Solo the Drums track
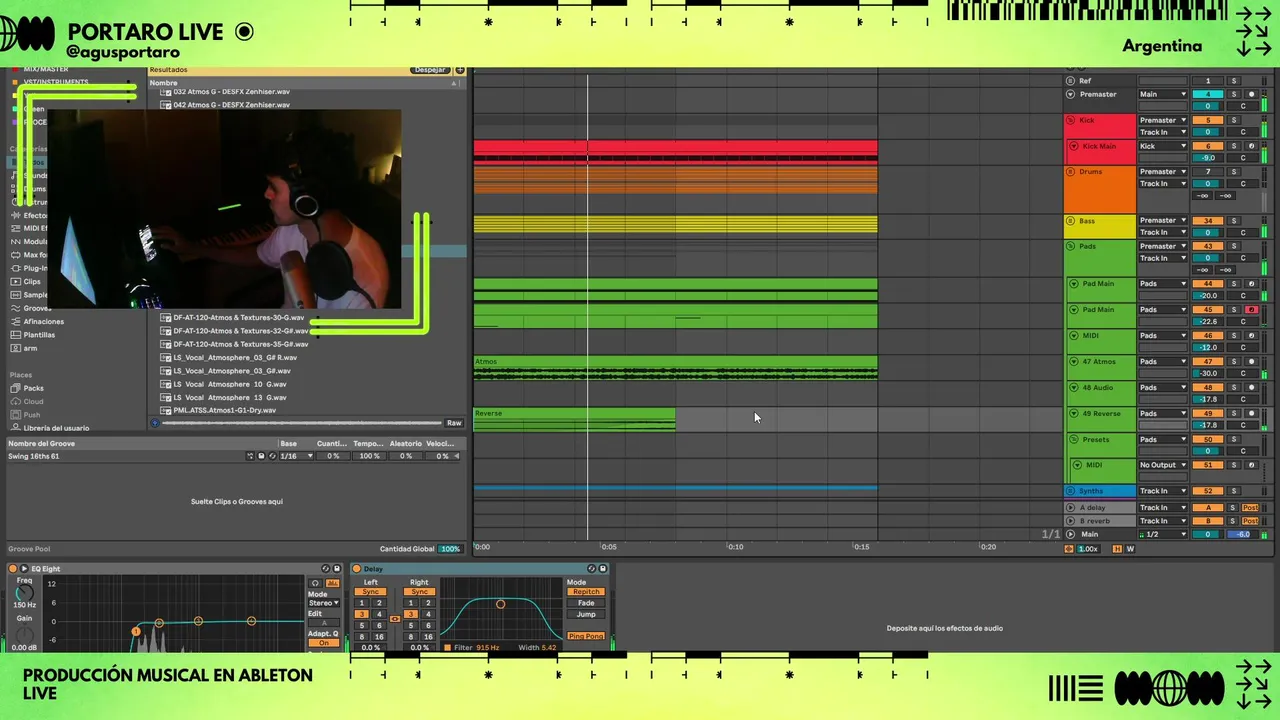 click(1233, 172)
